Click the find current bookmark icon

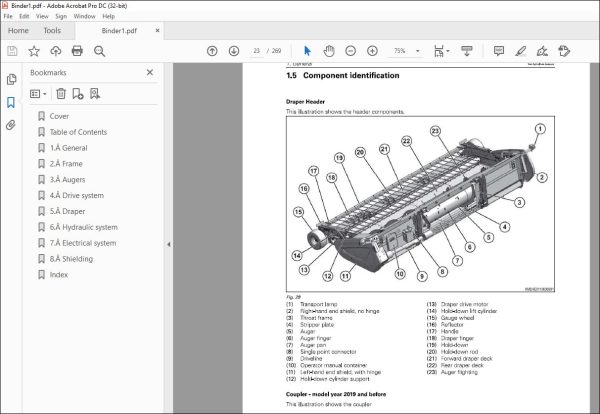pyautogui.click(x=95, y=94)
